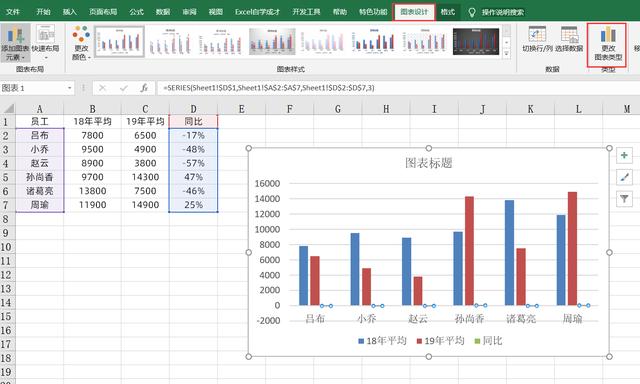
Task: Switch to the Formulas tab
Action: coord(136,12)
